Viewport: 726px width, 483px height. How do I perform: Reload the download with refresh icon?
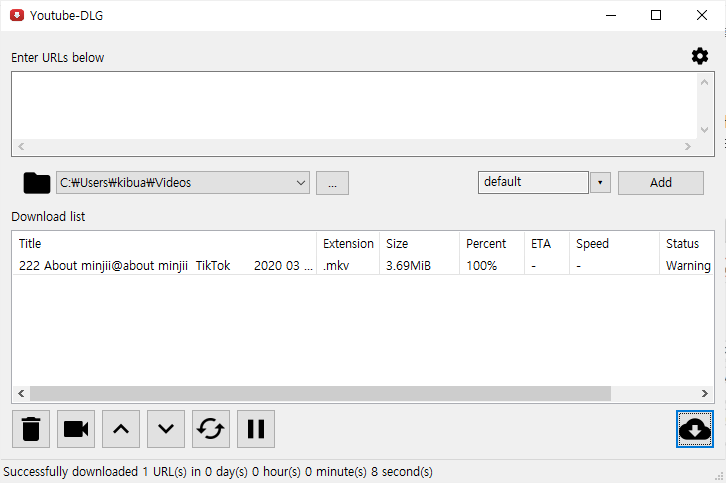(211, 429)
